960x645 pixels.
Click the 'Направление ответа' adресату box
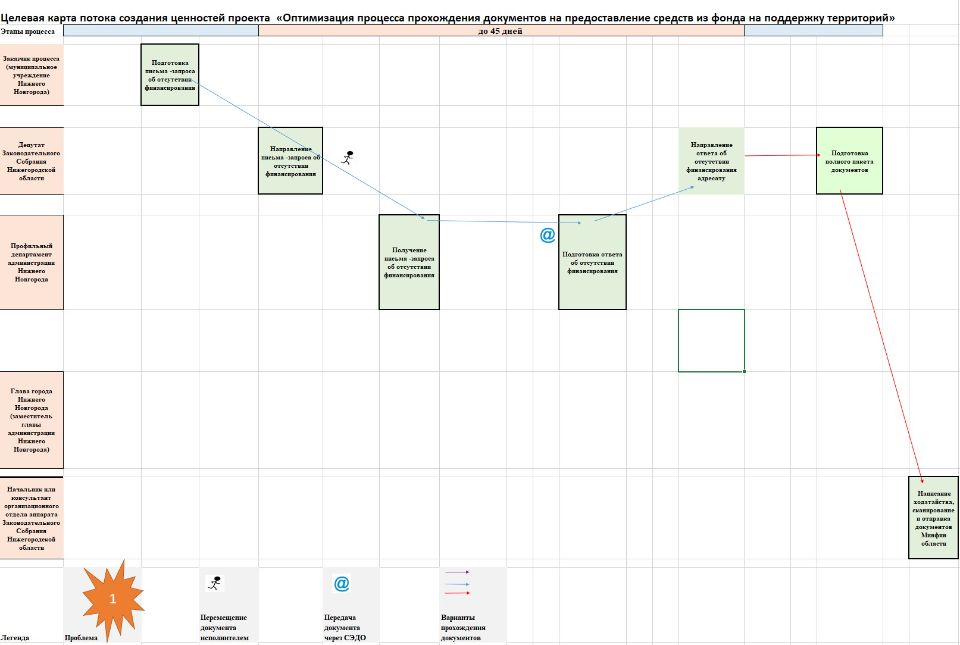pyautogui.click(x=711, y=160)
